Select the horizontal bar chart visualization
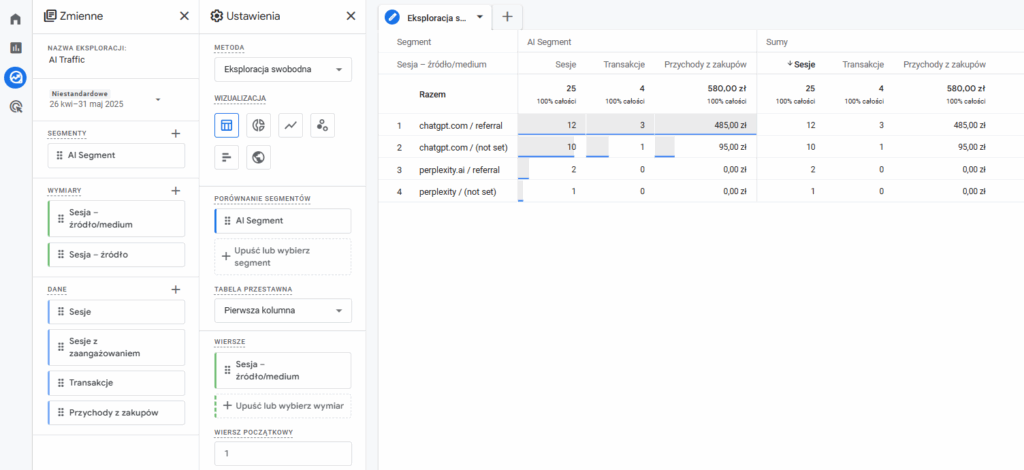 point(226,157)
